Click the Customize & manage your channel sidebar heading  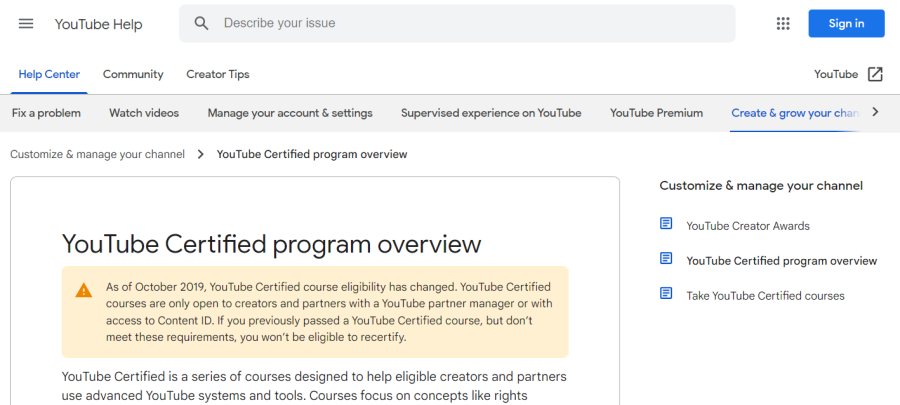click(761, 186)
